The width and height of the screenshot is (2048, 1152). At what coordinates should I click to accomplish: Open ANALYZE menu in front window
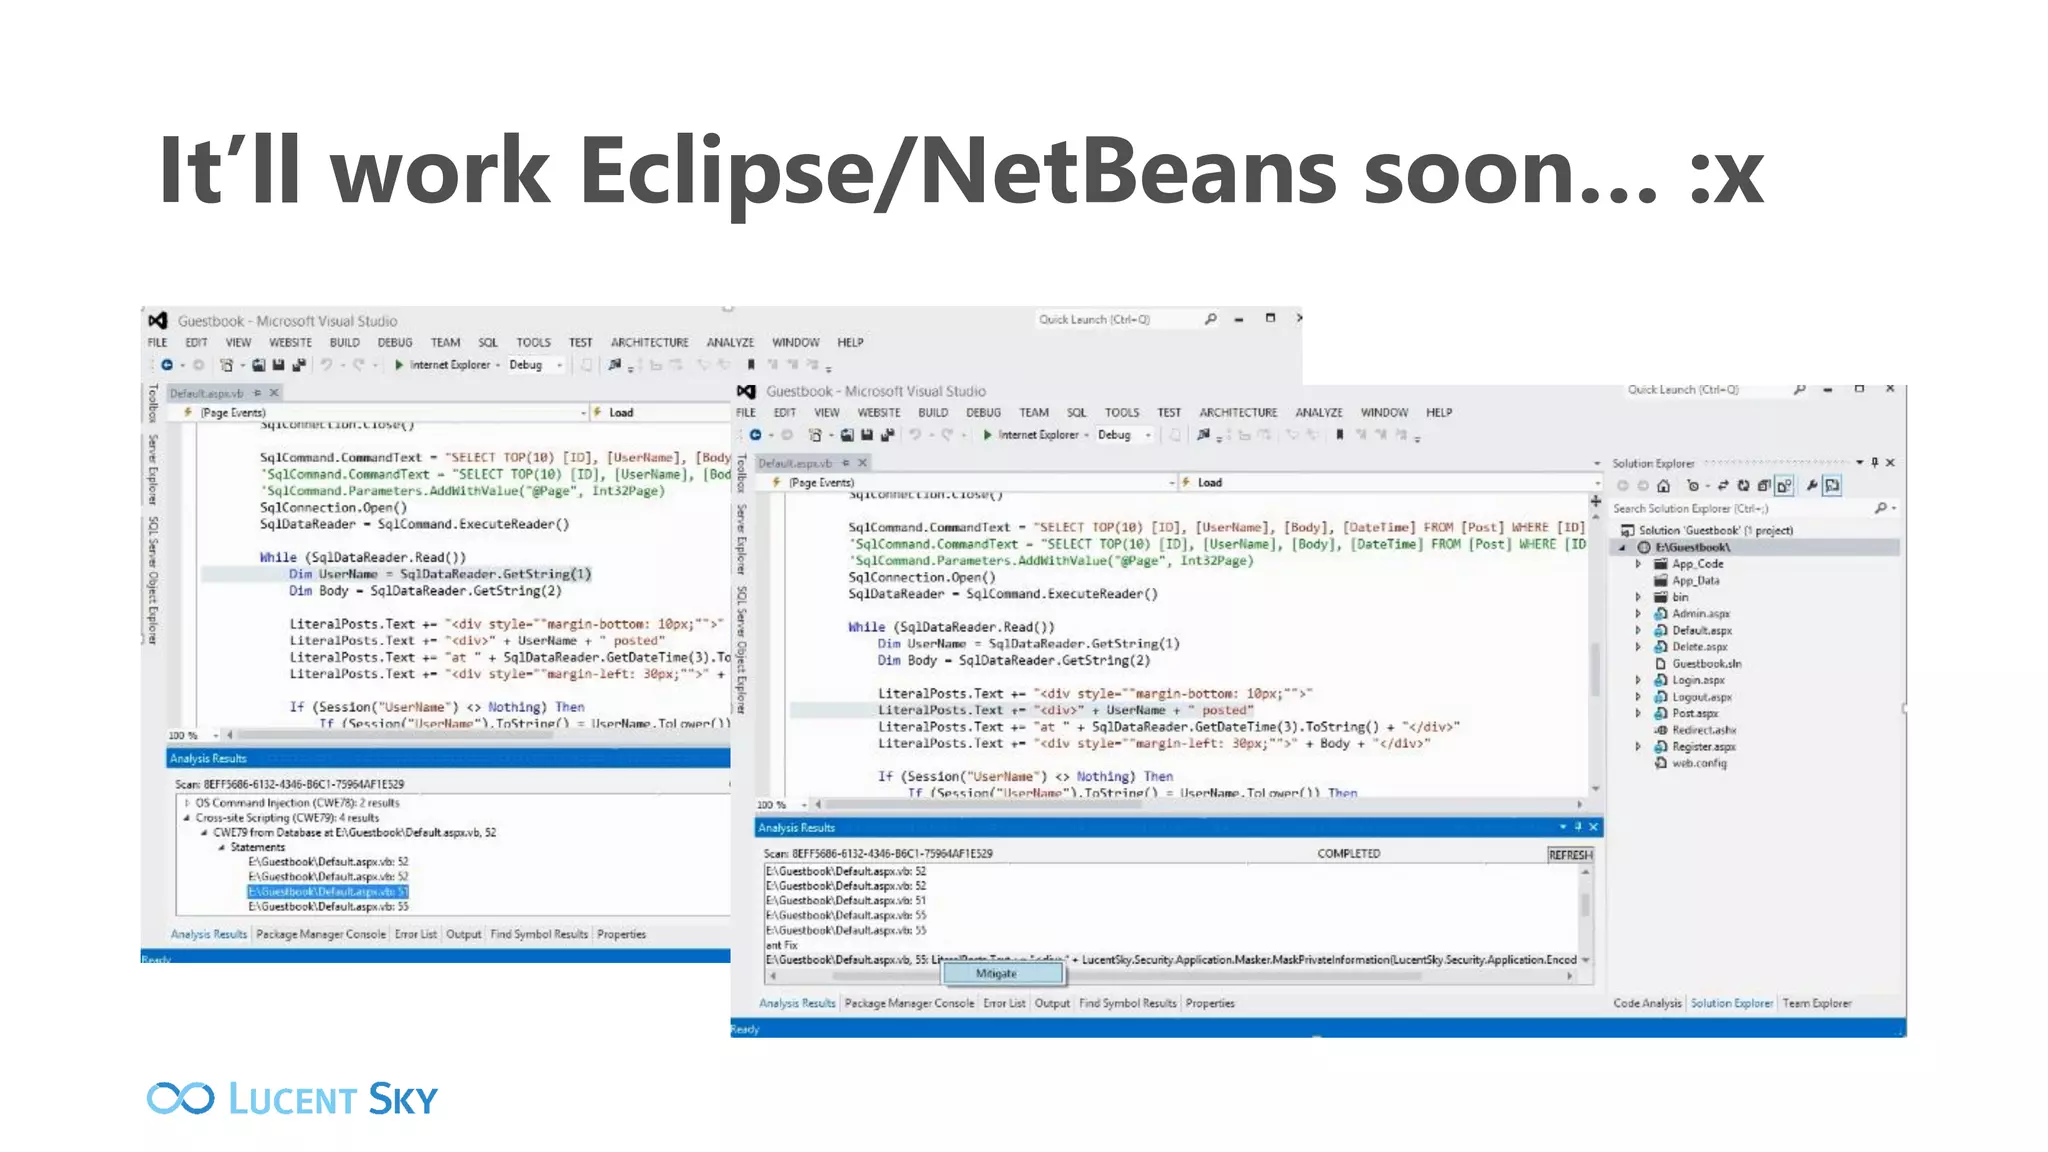click(1318, 412)
